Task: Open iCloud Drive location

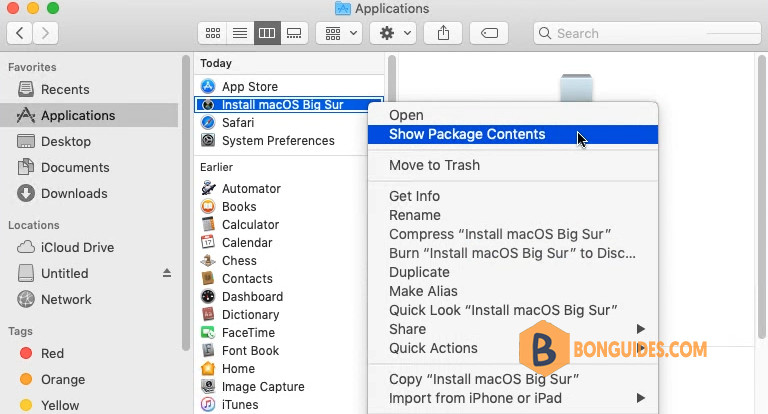Action: point(89,247)
